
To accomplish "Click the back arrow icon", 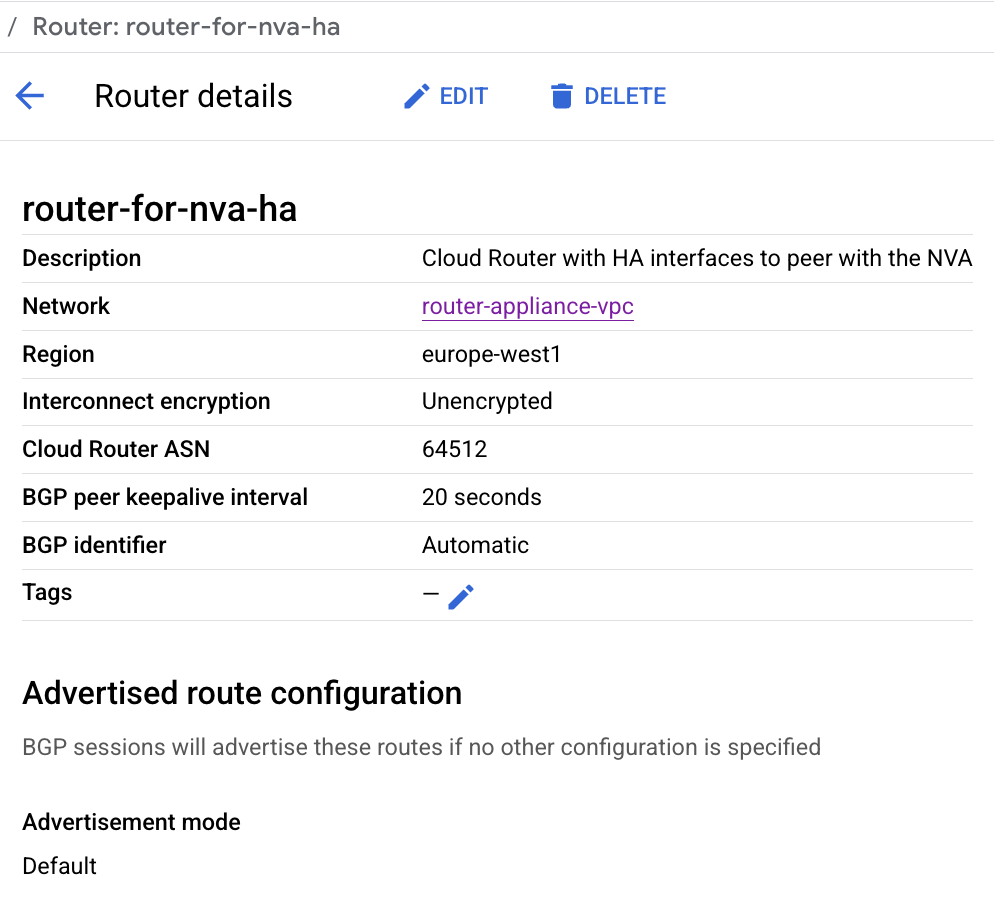I will [x=30, y=96].
